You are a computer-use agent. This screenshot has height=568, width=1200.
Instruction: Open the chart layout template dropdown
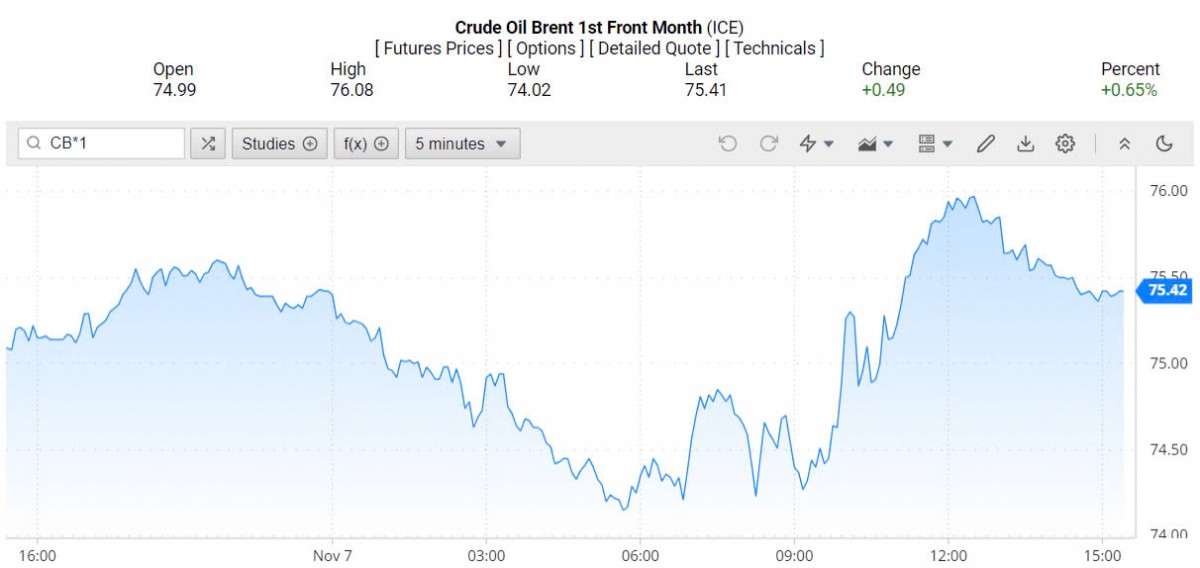point(935,144)
